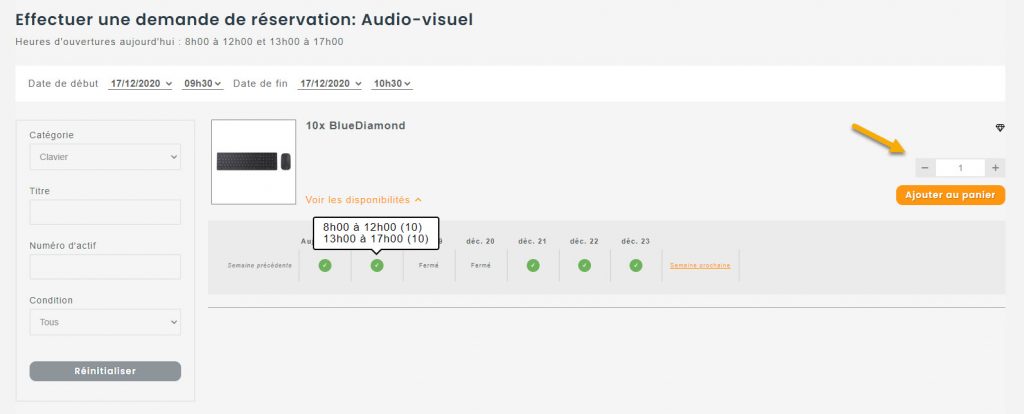
Task: Click availability checkmark for déc. 22
Action: [x=584, y=265]
